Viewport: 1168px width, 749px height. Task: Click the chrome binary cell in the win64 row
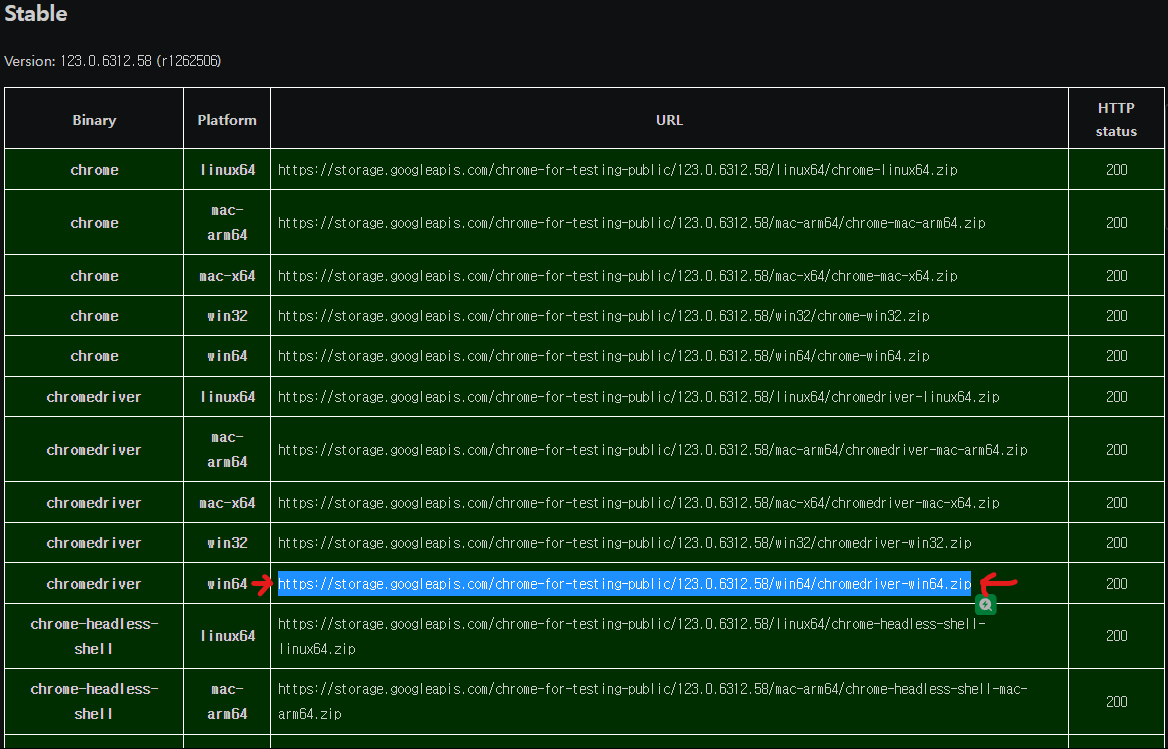pyautogui.click(x=94, y=356)
